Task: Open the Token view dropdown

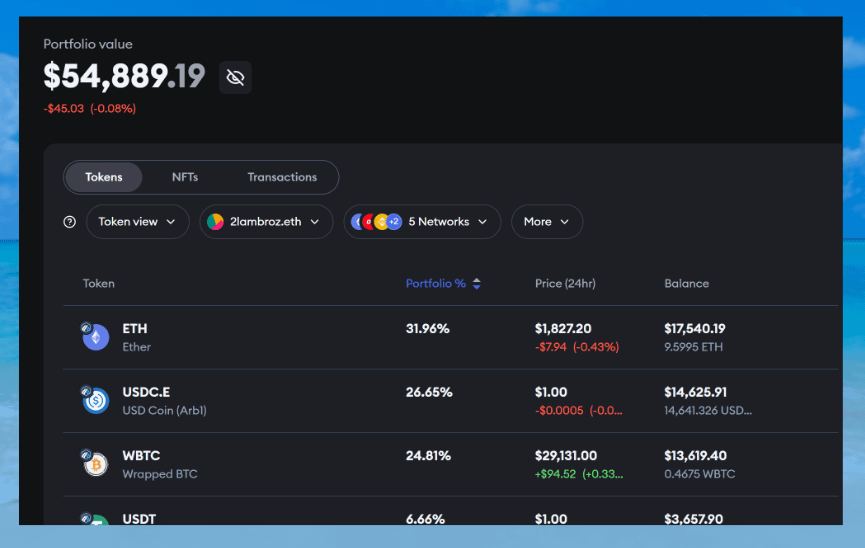Action: [137, 222]
